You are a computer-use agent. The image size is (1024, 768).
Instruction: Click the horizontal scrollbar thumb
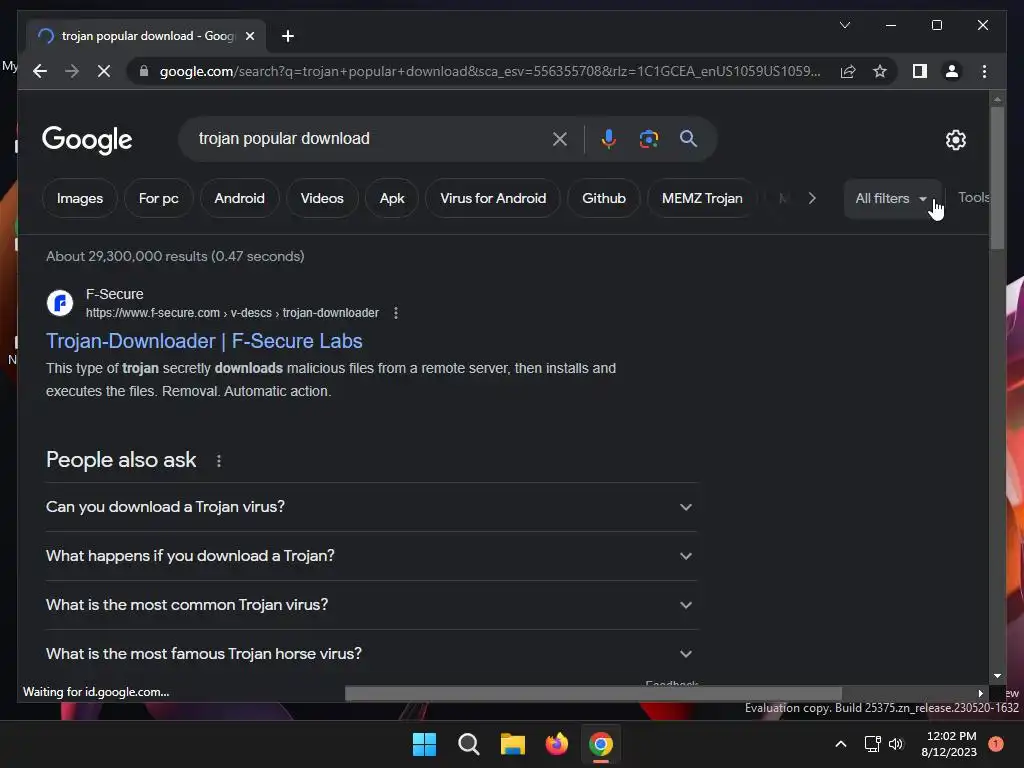[x=593, y=693]
